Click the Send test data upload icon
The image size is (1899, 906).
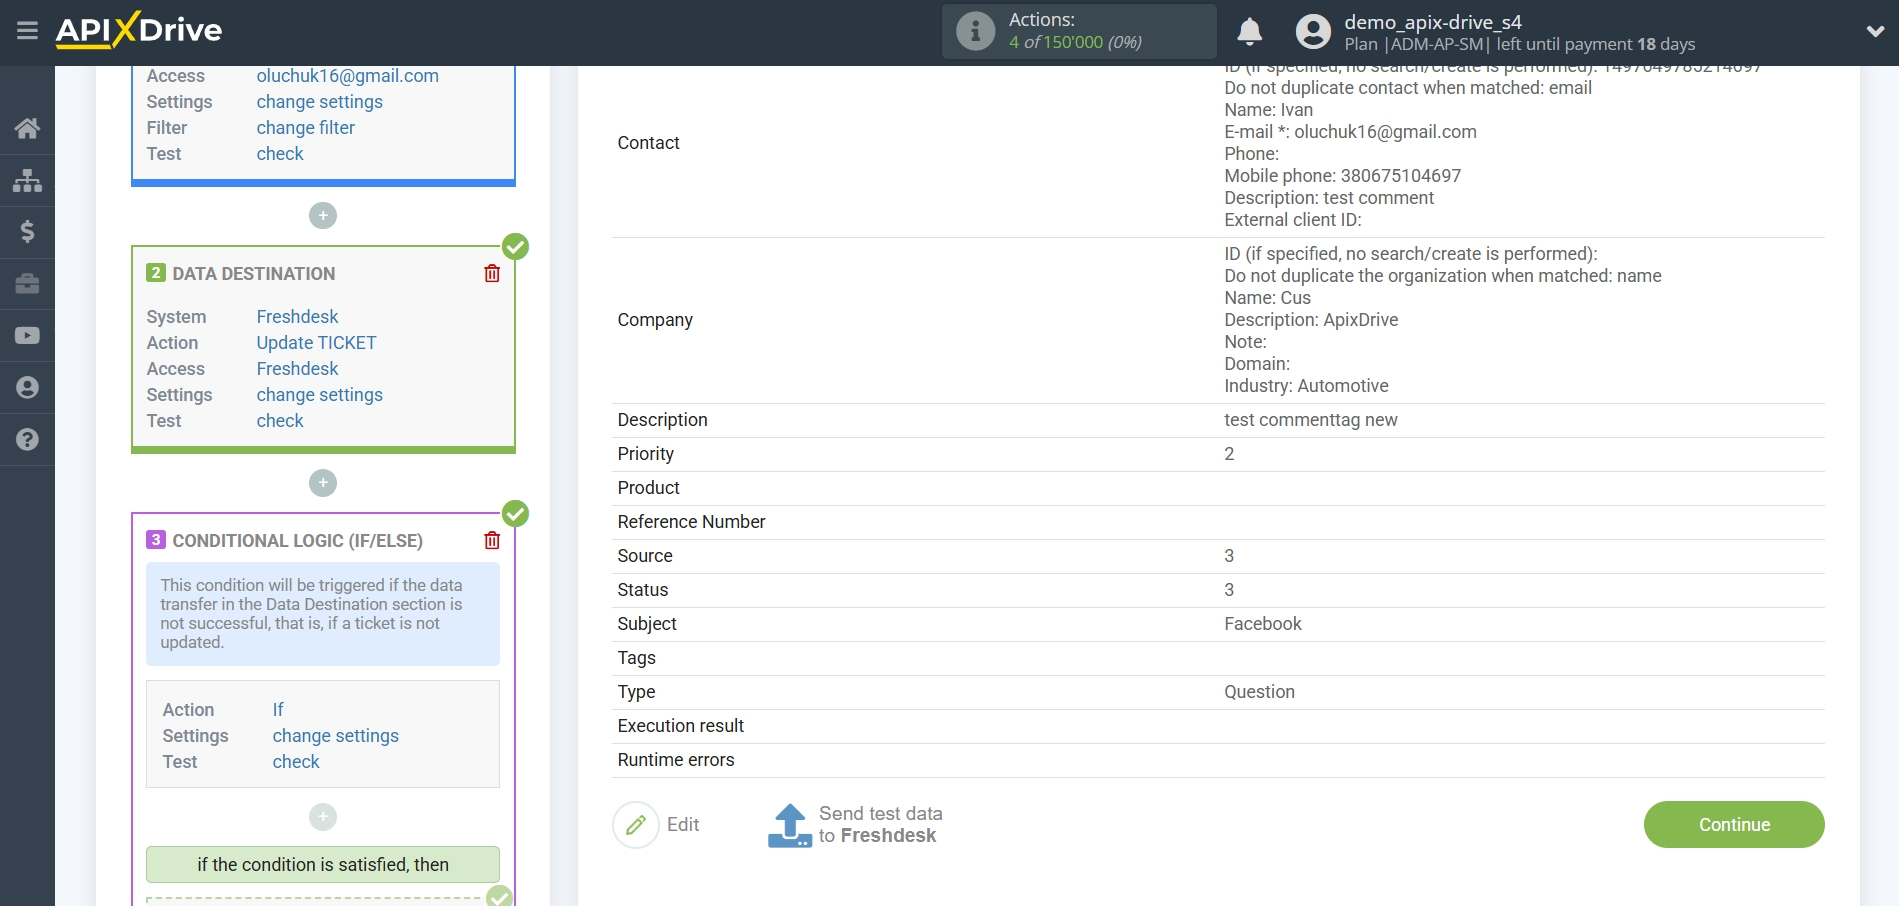tap(790, 825)
